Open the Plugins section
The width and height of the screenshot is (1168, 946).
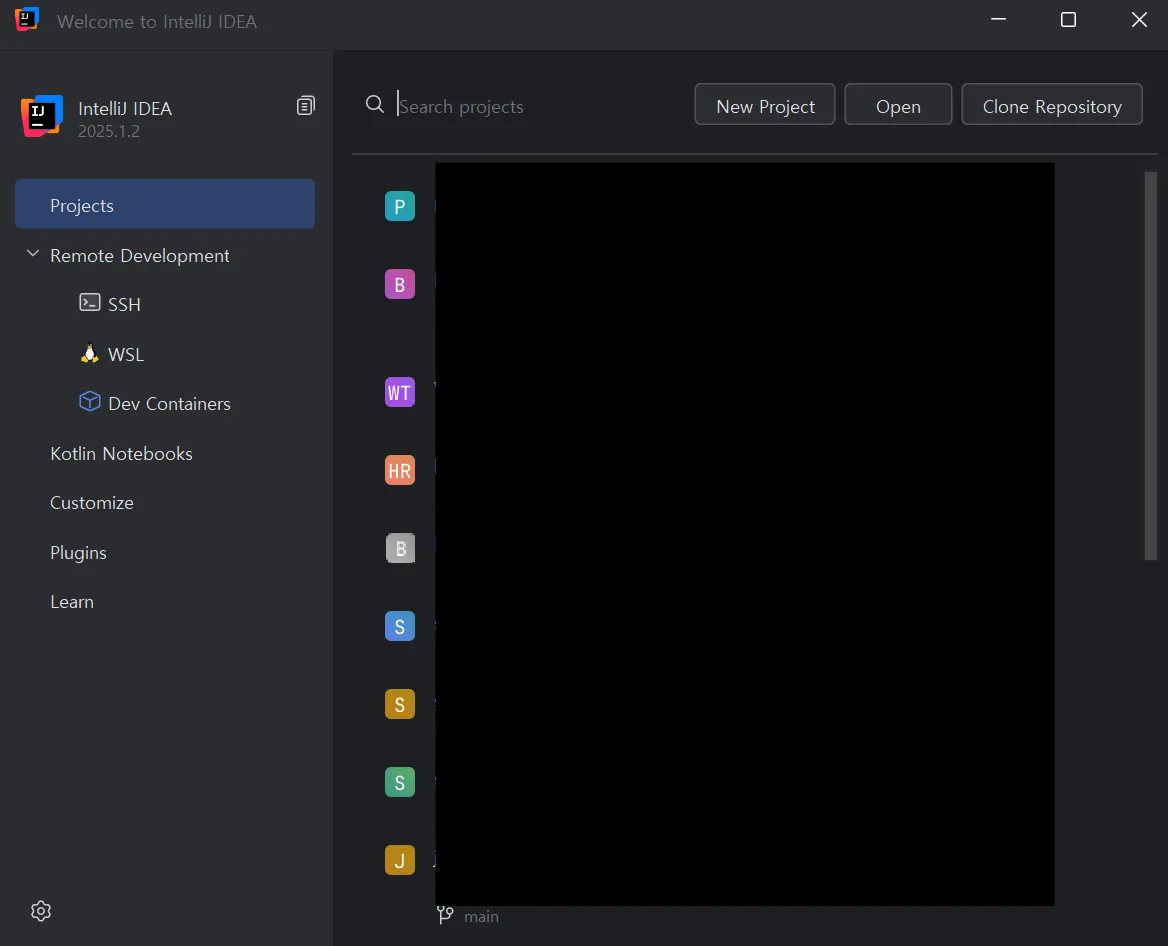click(78, 553)
